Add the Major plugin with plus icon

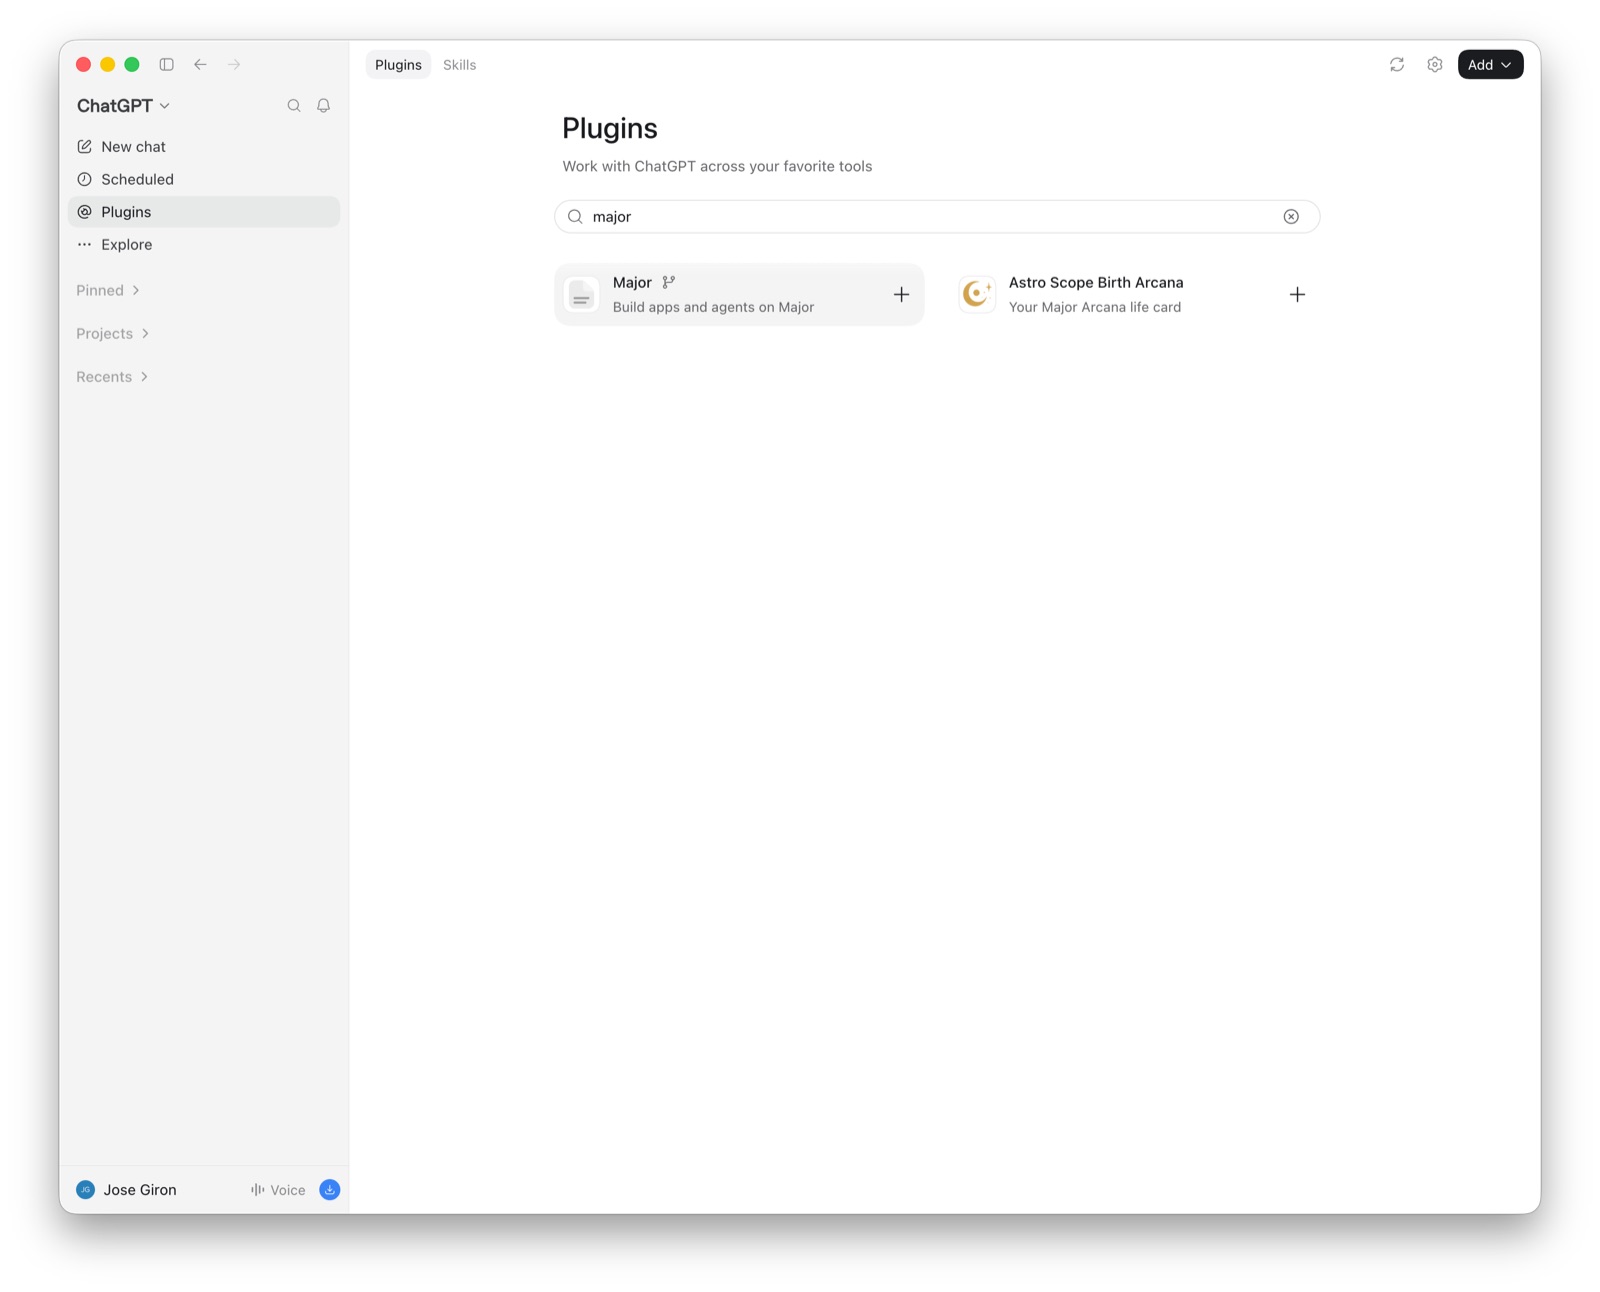click(901, 295)
